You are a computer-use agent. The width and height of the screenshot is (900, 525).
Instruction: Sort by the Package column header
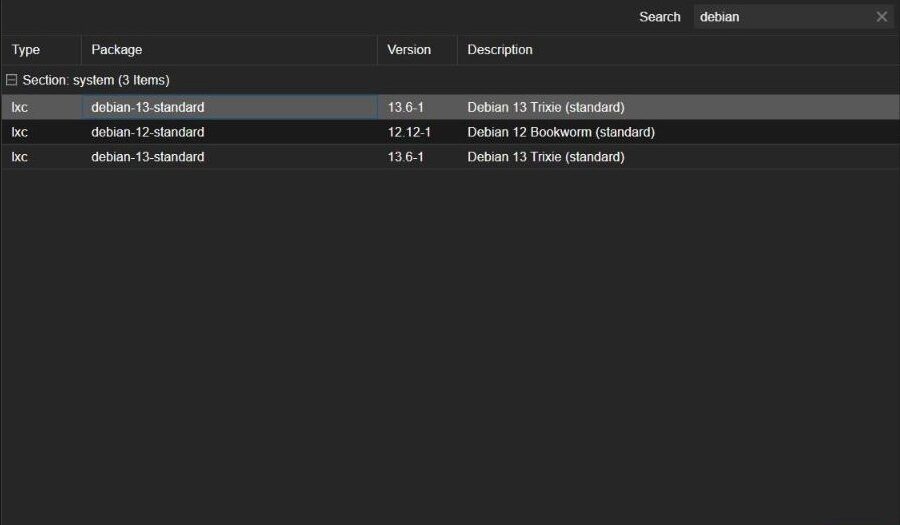point(229,49)
